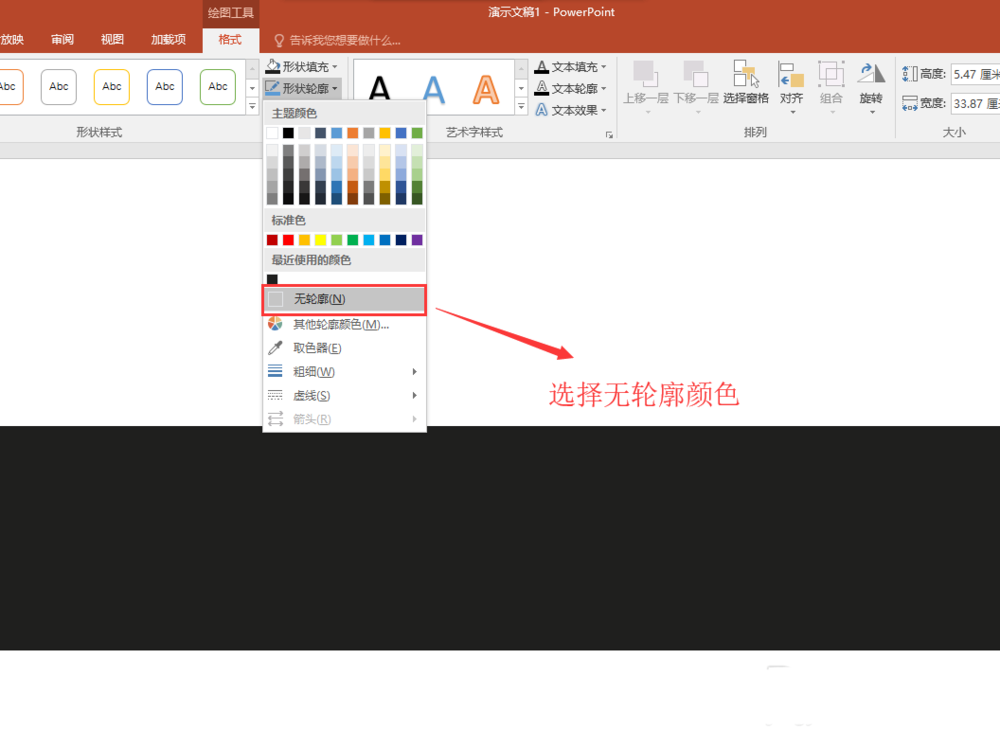1000x748 pixels.
Task: Expand Text Outline dropdown arrow
Action: click(603, 88)
